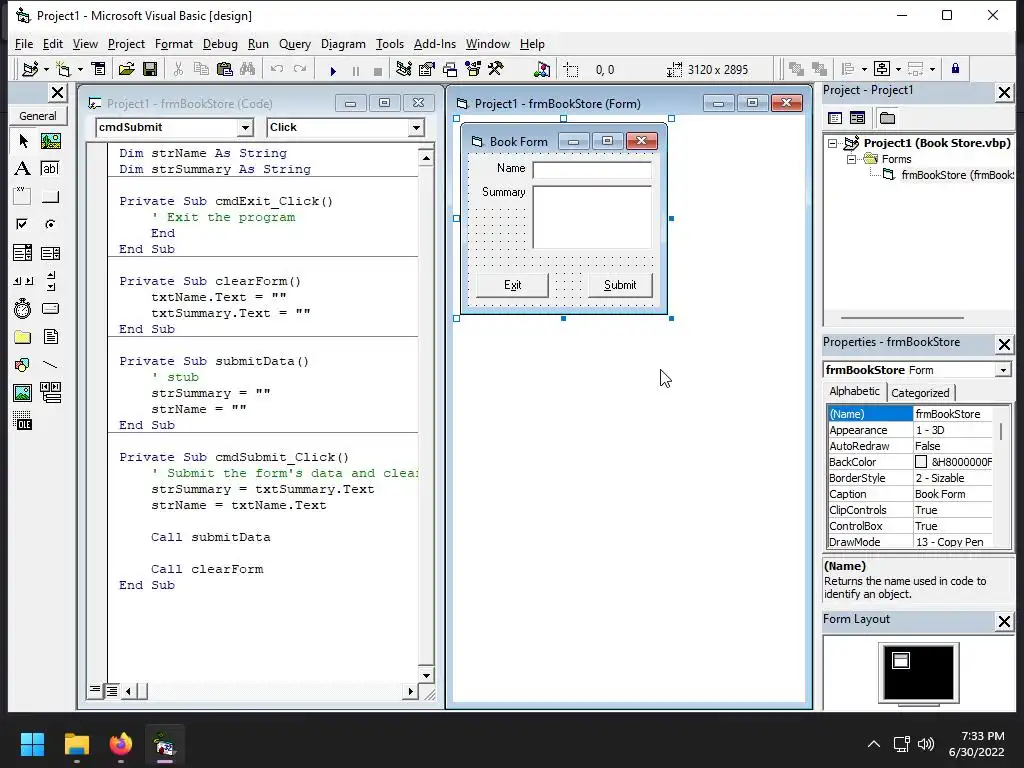Click the code window scroll-down arrow
Image resolution: width=1024 pixels, height=768 pixels.
click(426, 676)
